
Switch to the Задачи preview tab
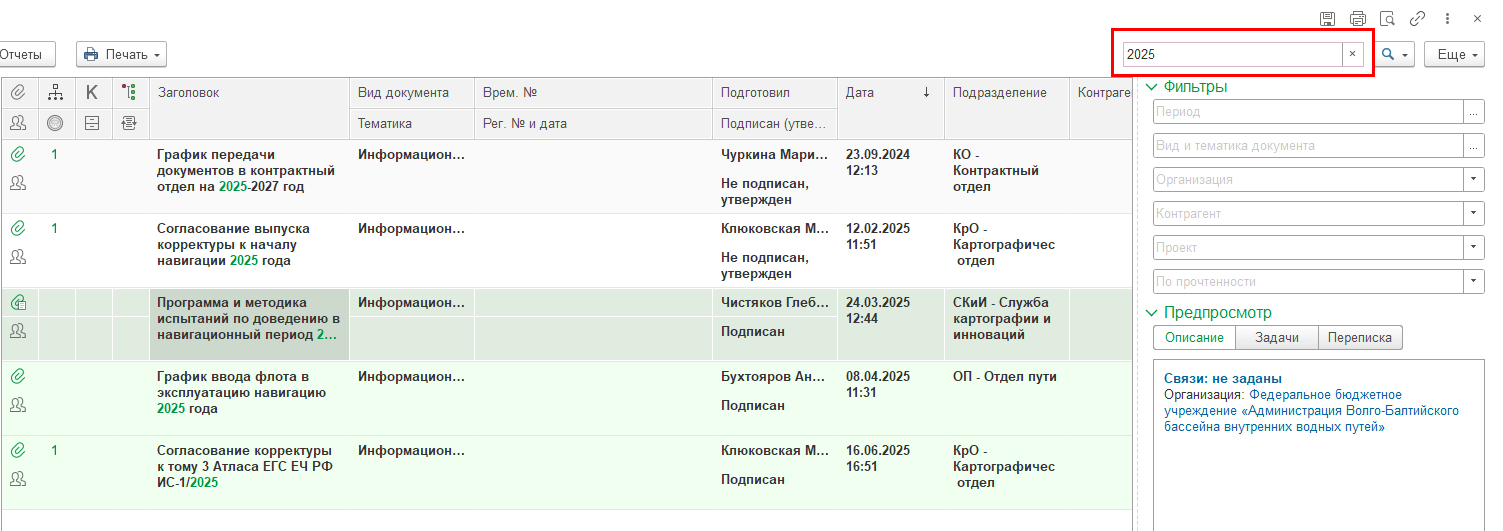[1276, 338]
